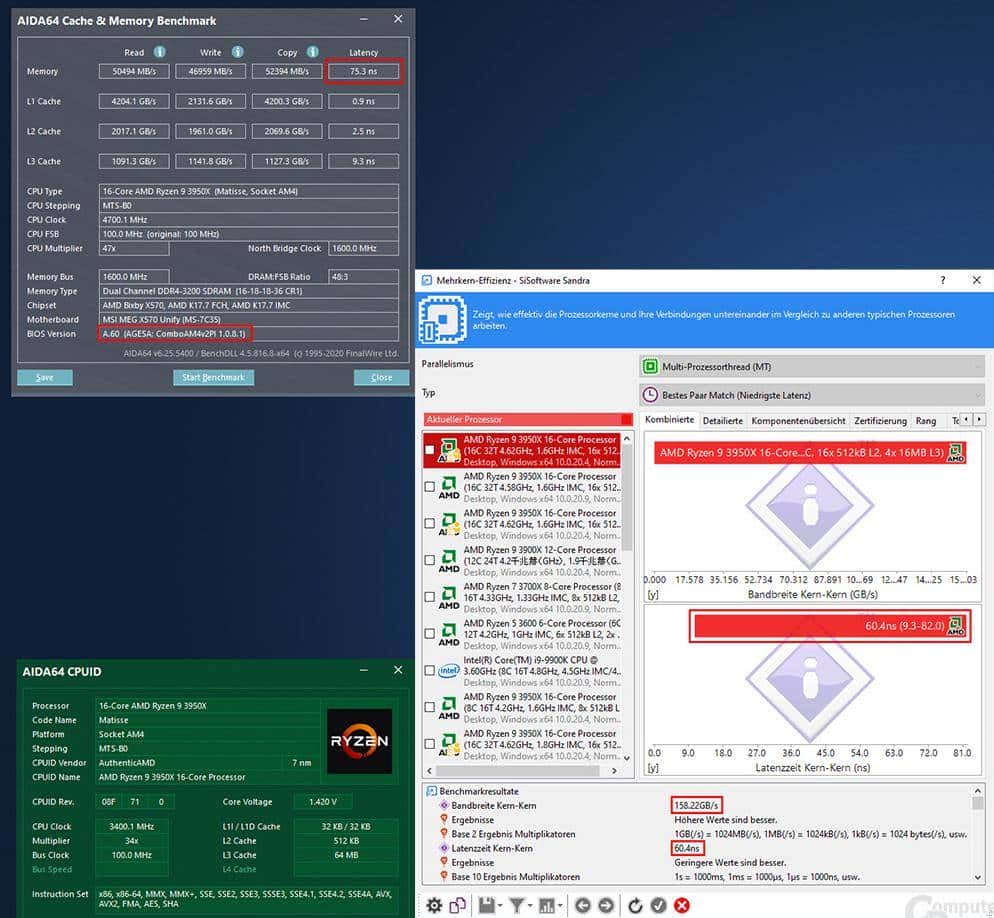The height and width of the screenshot is (918, 994).
Task: Click the Core Voltage 1.420 V value in CPUID
Action: point(323,802)
